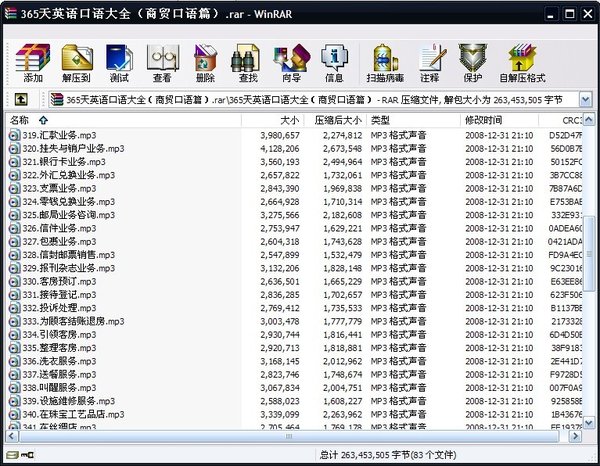The image size is (600, 466).
Task: Click horizontal scrollbar right arrow
Action: pos(575,436)
